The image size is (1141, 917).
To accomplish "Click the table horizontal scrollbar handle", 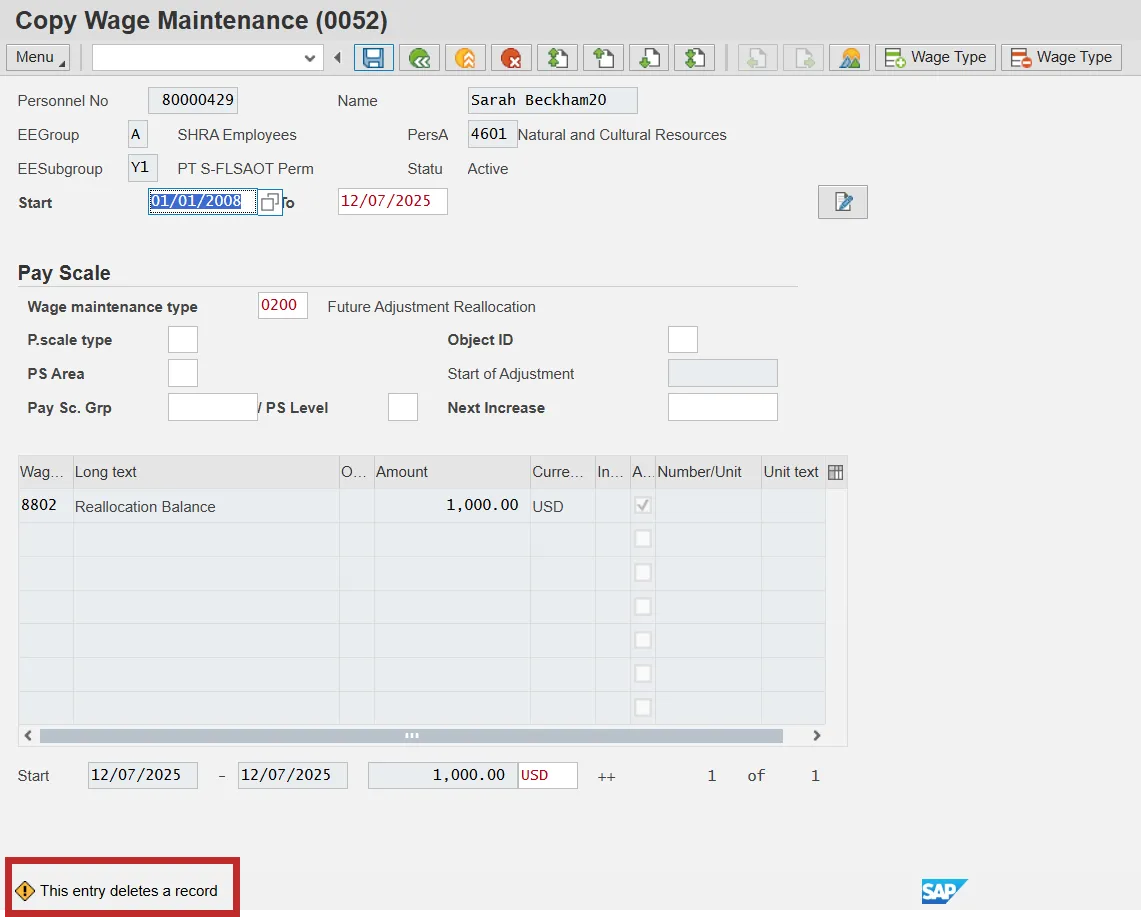I will tap(411, 735).
